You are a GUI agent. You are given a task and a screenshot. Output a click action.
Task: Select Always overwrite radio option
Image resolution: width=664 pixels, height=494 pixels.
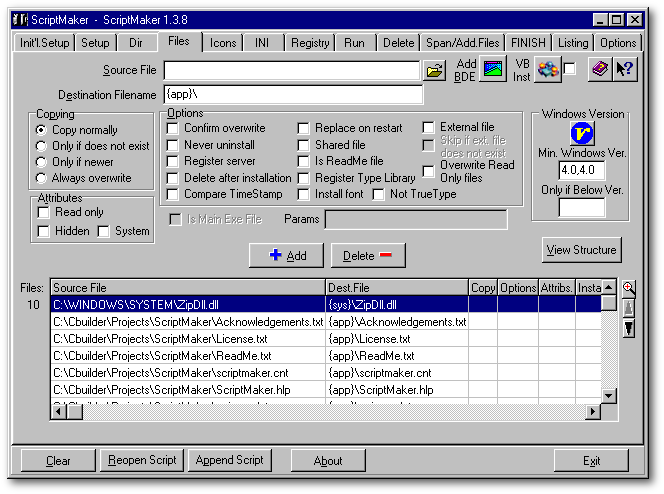click(x=41, y=178)
